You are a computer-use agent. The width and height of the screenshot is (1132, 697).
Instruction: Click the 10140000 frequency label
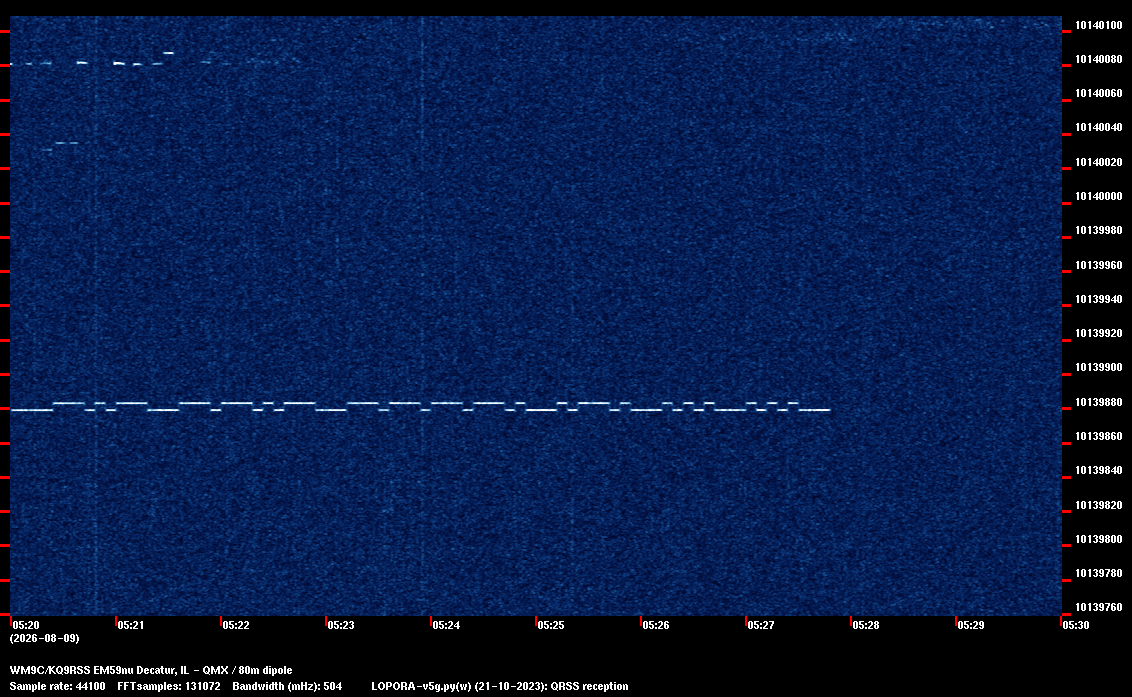click(1099, 196)
